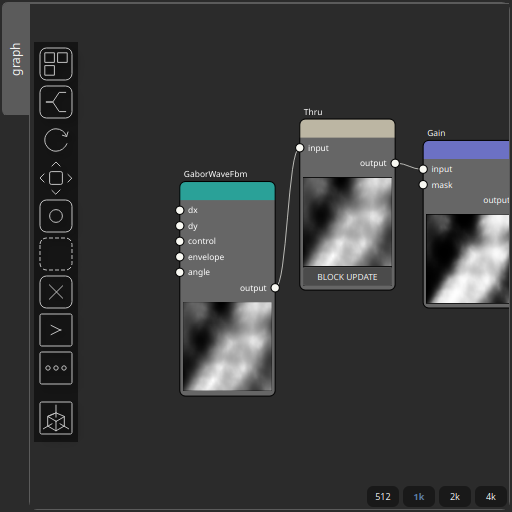This screenshot has width=512, height=512.
Task: Switch to the graph tab
Action: pos(16,59)
